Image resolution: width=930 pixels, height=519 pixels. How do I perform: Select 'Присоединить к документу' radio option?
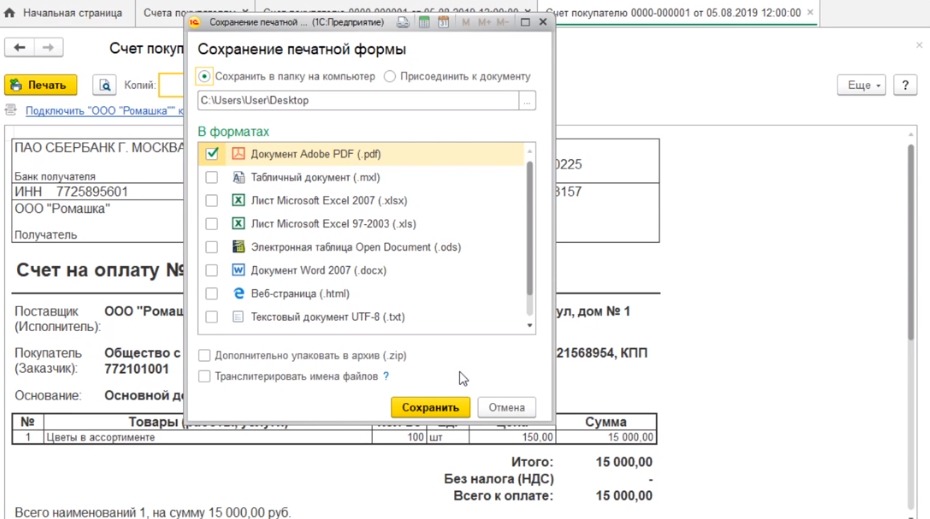390,76
